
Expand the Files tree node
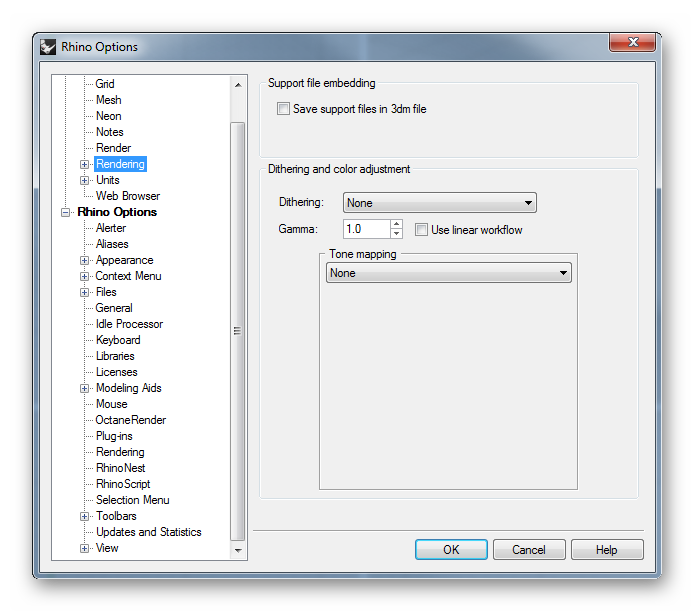click(84, 292)
